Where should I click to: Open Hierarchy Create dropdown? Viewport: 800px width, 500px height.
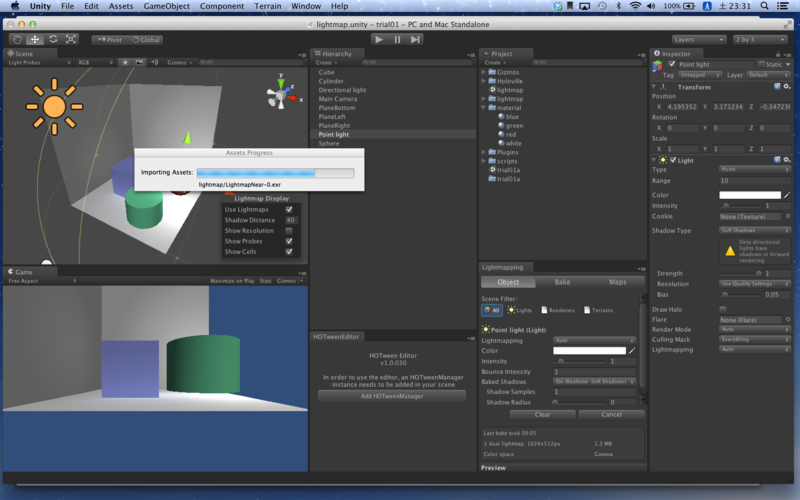326,62
